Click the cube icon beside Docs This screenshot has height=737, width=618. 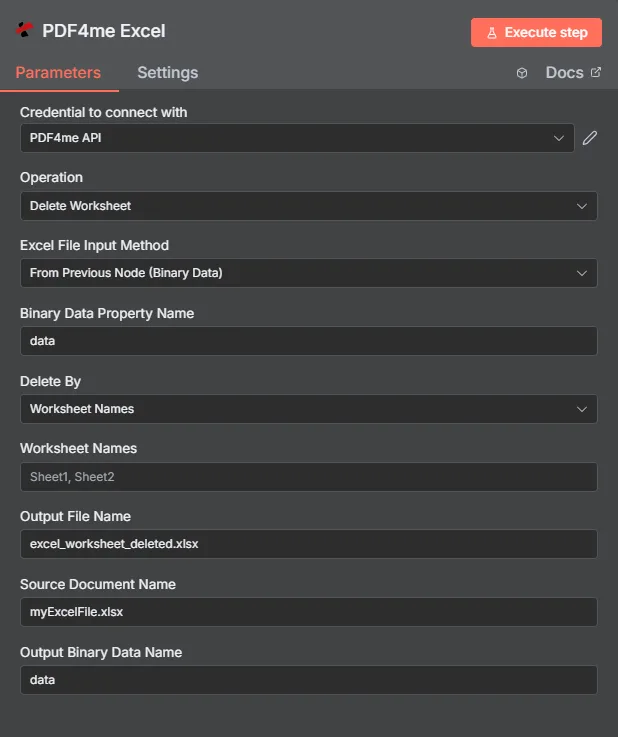pyautogui.click(x=522, y=73)
